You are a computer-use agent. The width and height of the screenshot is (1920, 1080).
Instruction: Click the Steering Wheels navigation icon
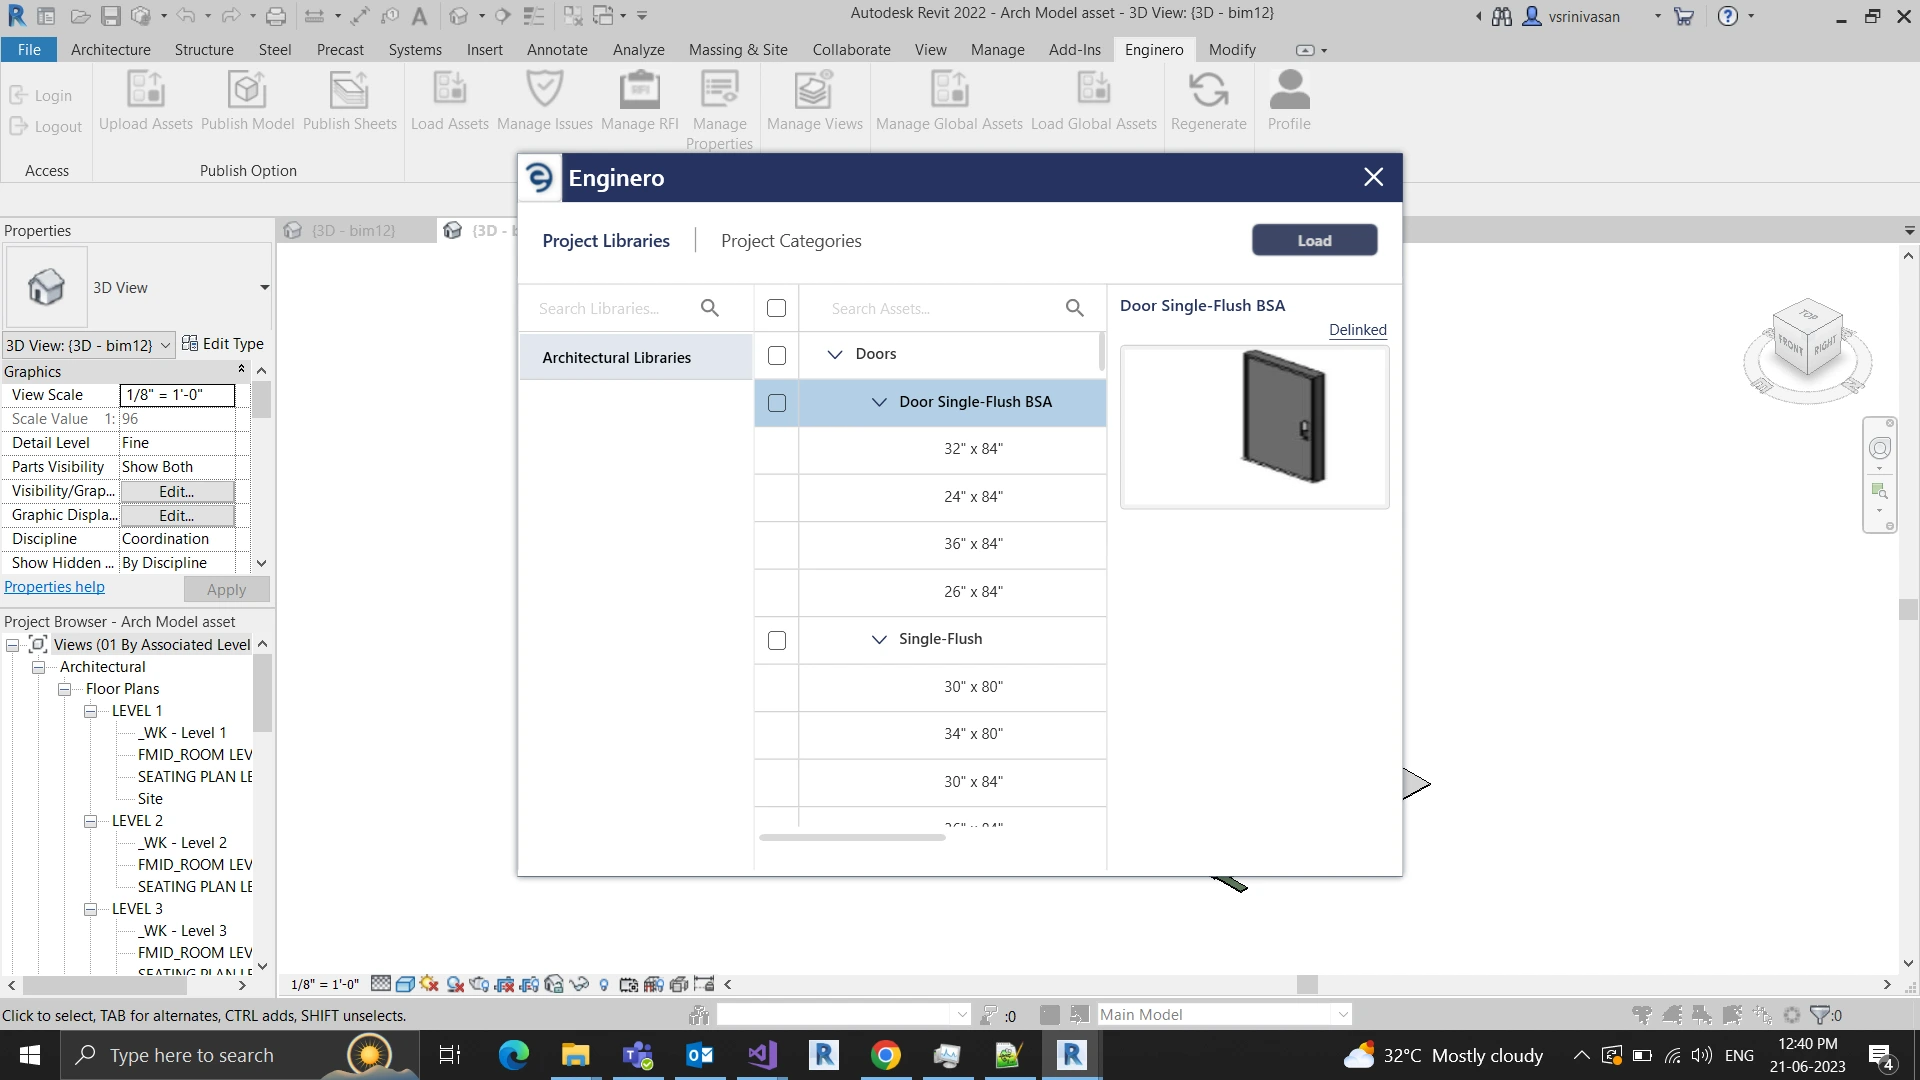click(x=1880, y=448)
